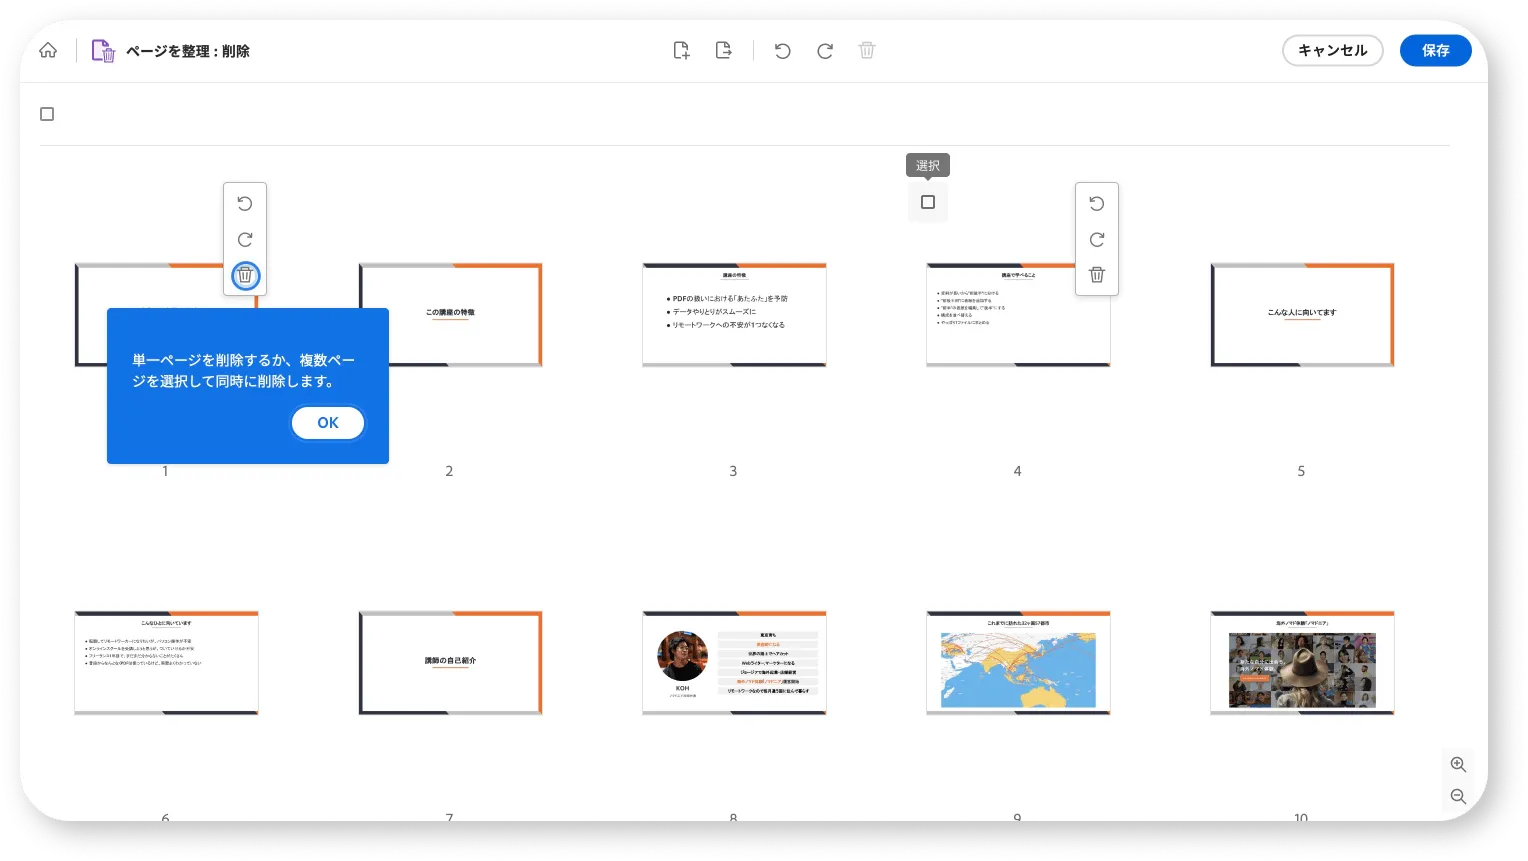Image resolution: width=1528 pixels, height=861 pixels.
Task: Delete page 4 with trash icon
Action: click(x=1097, y=275)
